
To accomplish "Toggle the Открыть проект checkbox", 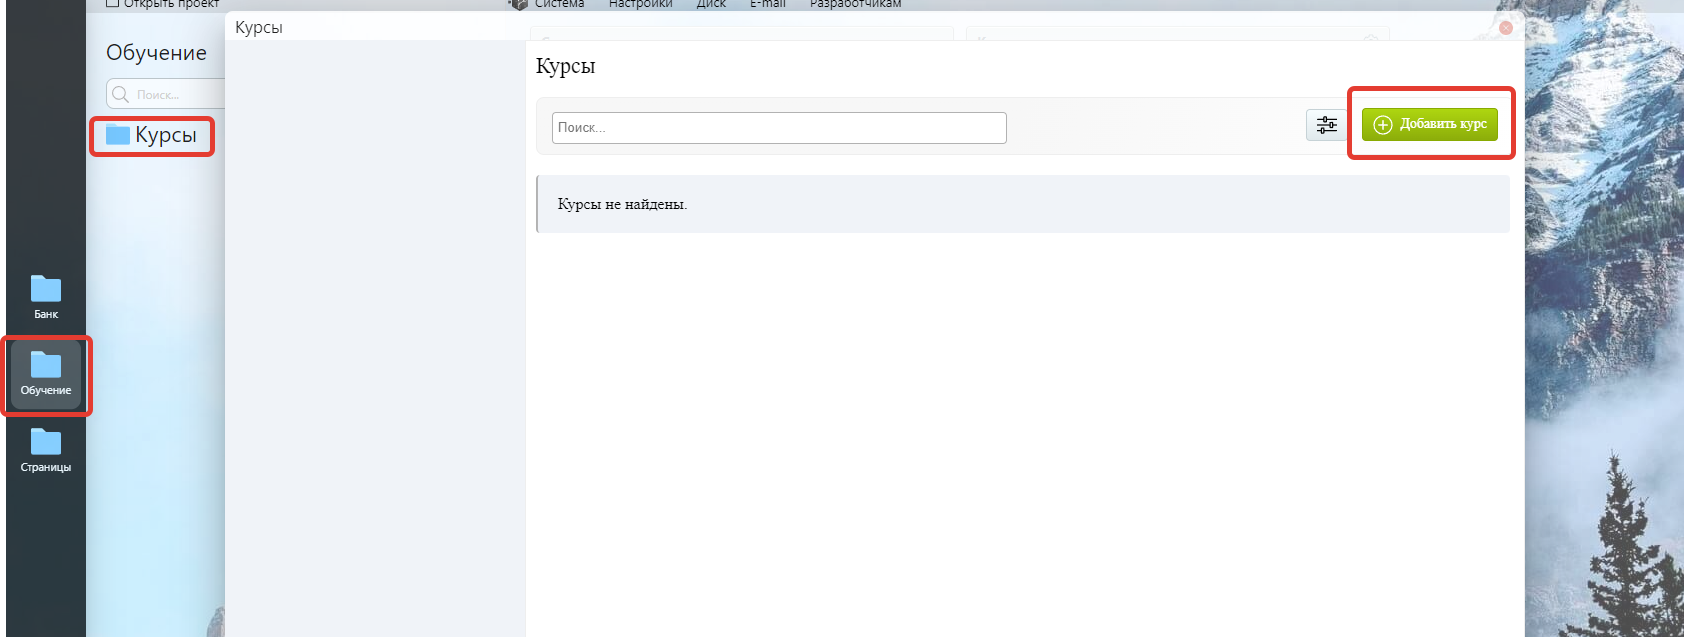I will point(113,4).
